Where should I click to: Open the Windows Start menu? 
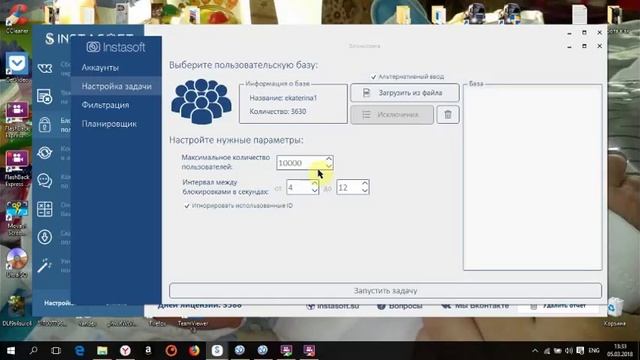11,351
